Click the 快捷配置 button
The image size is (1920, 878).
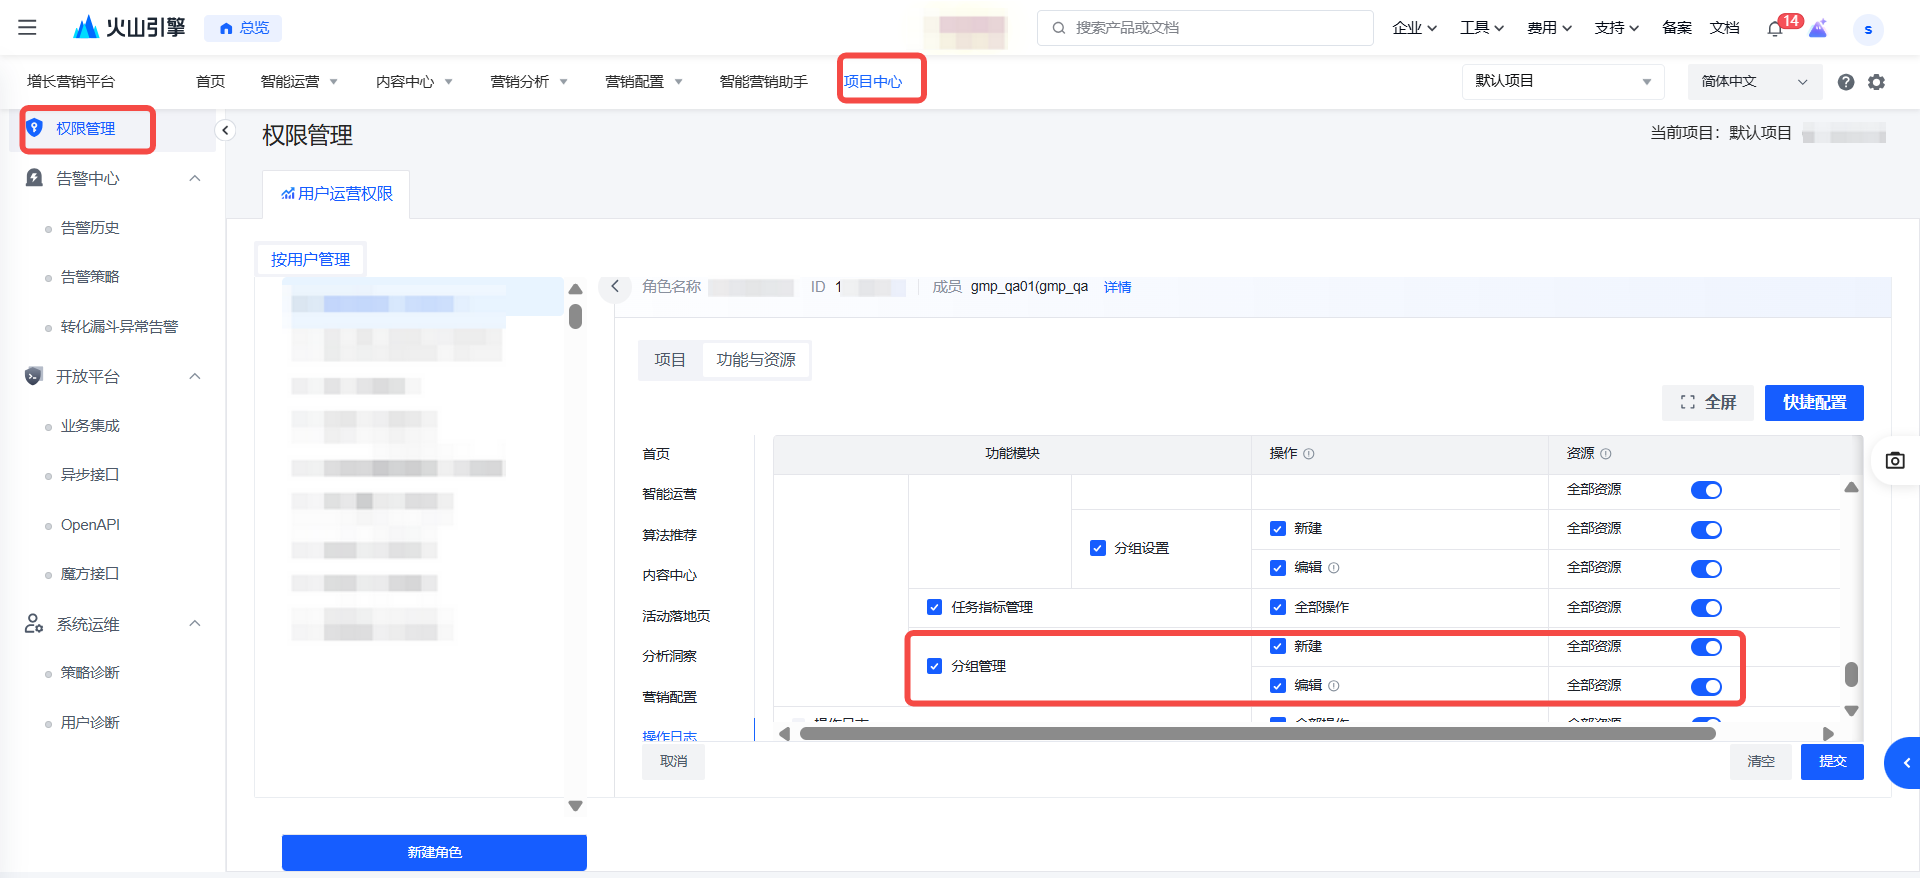[x=1814, y=403]
